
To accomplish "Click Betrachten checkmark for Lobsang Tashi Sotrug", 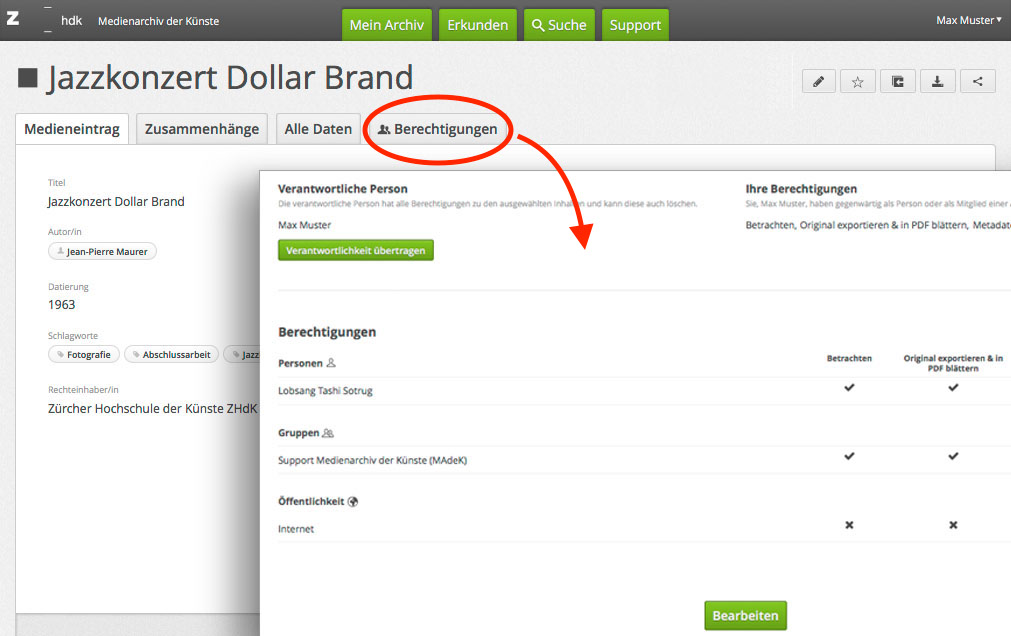I will click(849, 387).
